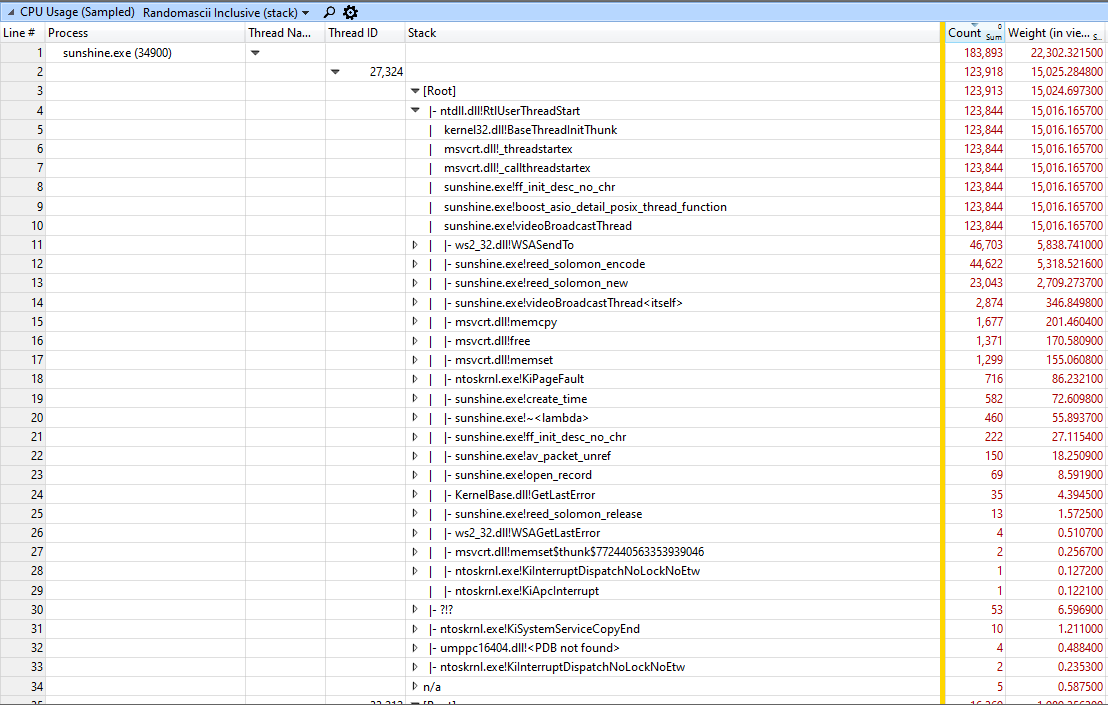1108x705 pixels.
Task: Expand sunshine.exe!reed_solomon_release node
Action: tap(415, 514)
